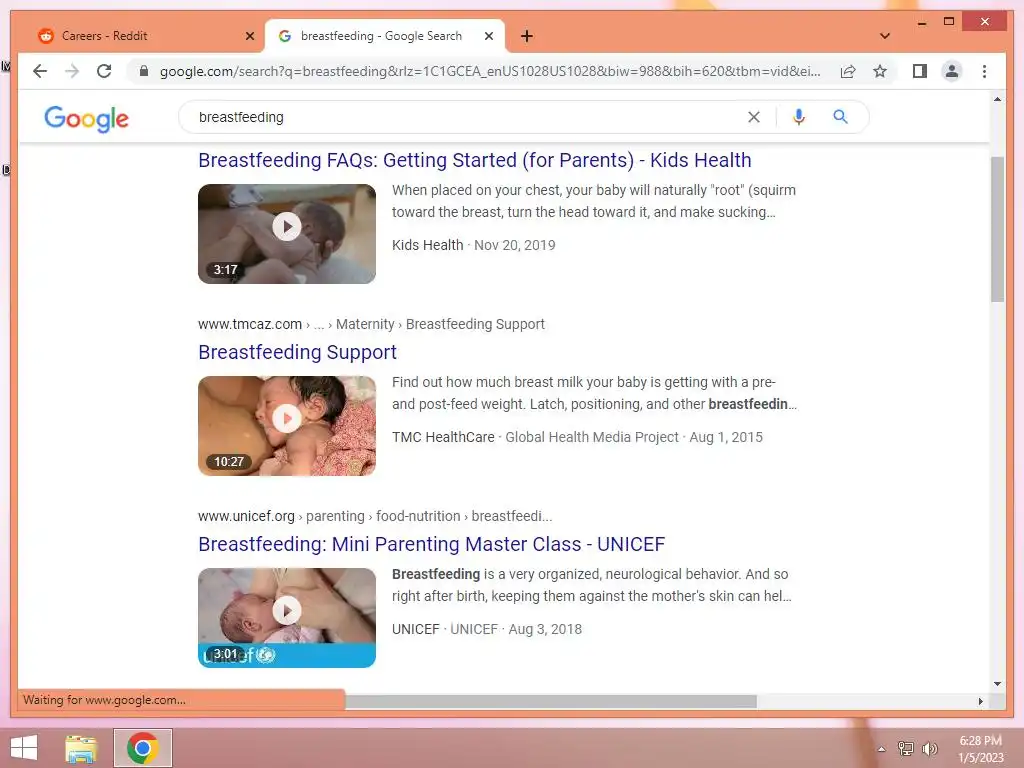The image size is (1024, 768).
Task: Click the scroll up arrow
Action: [x=997, y=99]
